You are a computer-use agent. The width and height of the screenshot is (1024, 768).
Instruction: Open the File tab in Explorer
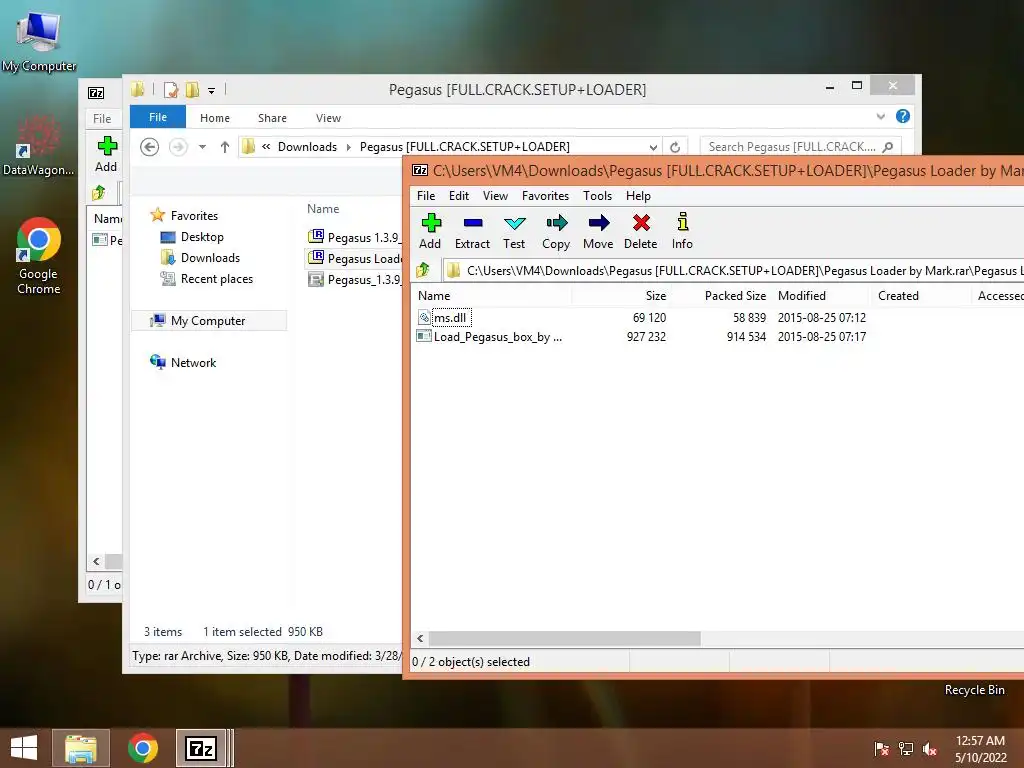coord(157,118)
